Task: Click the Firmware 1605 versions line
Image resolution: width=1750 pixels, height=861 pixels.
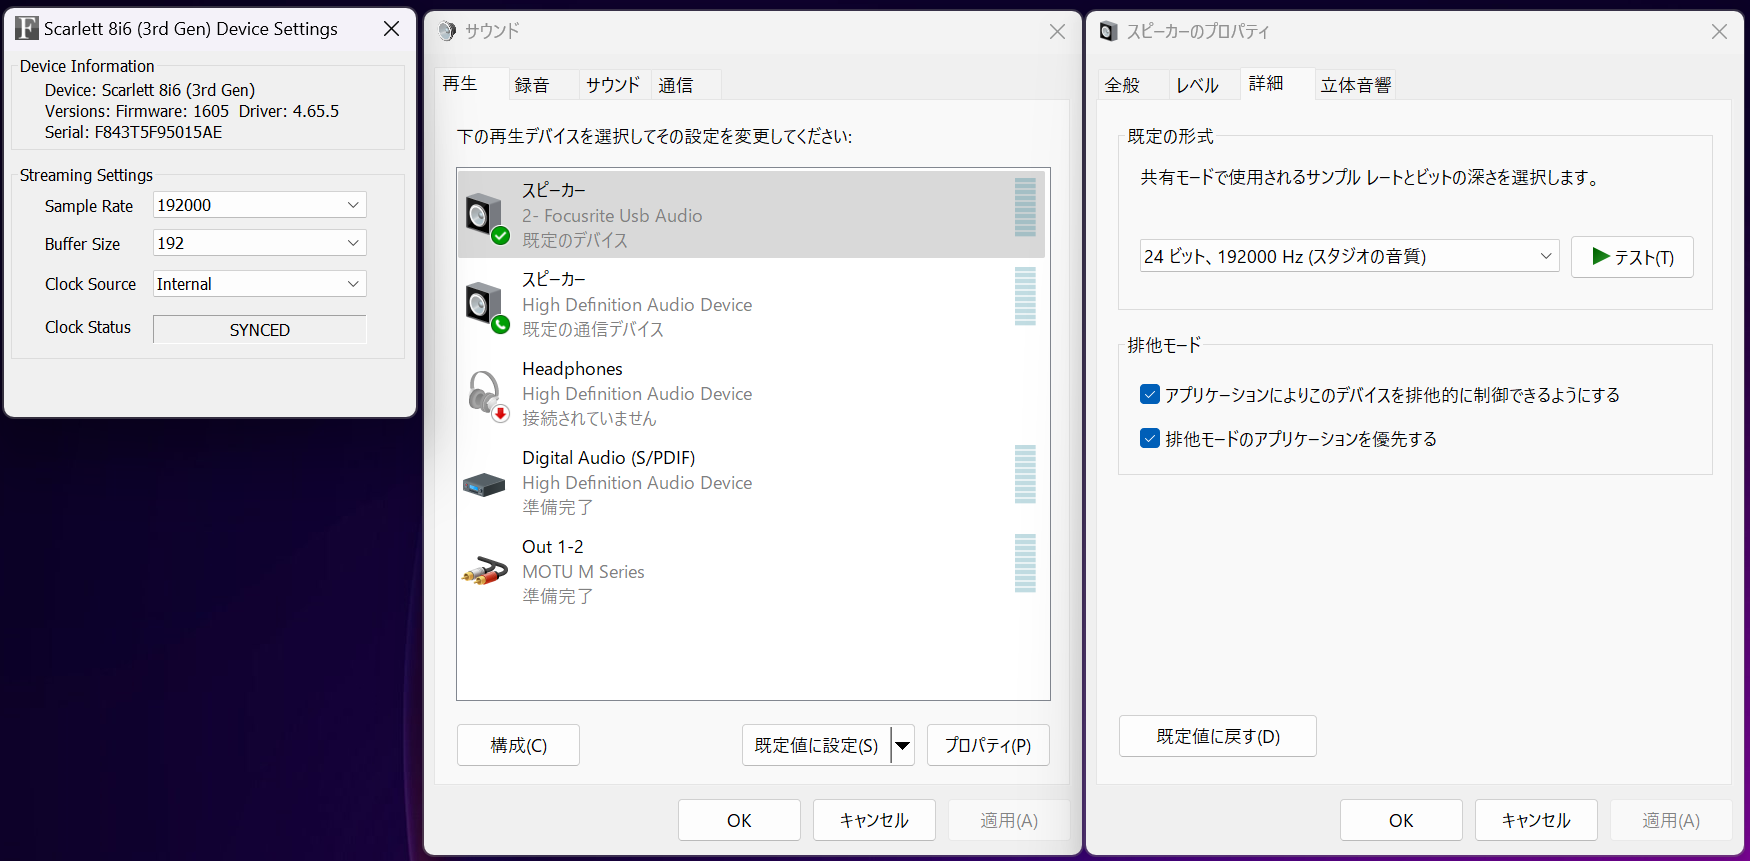Action: pyautogui.click(x=192, y=111)
